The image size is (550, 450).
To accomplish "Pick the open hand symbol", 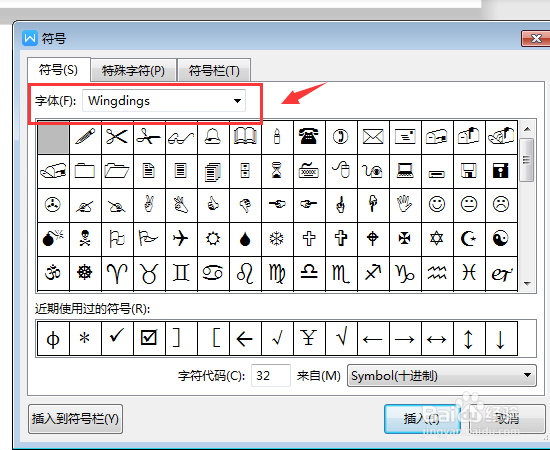I will 404,204.
